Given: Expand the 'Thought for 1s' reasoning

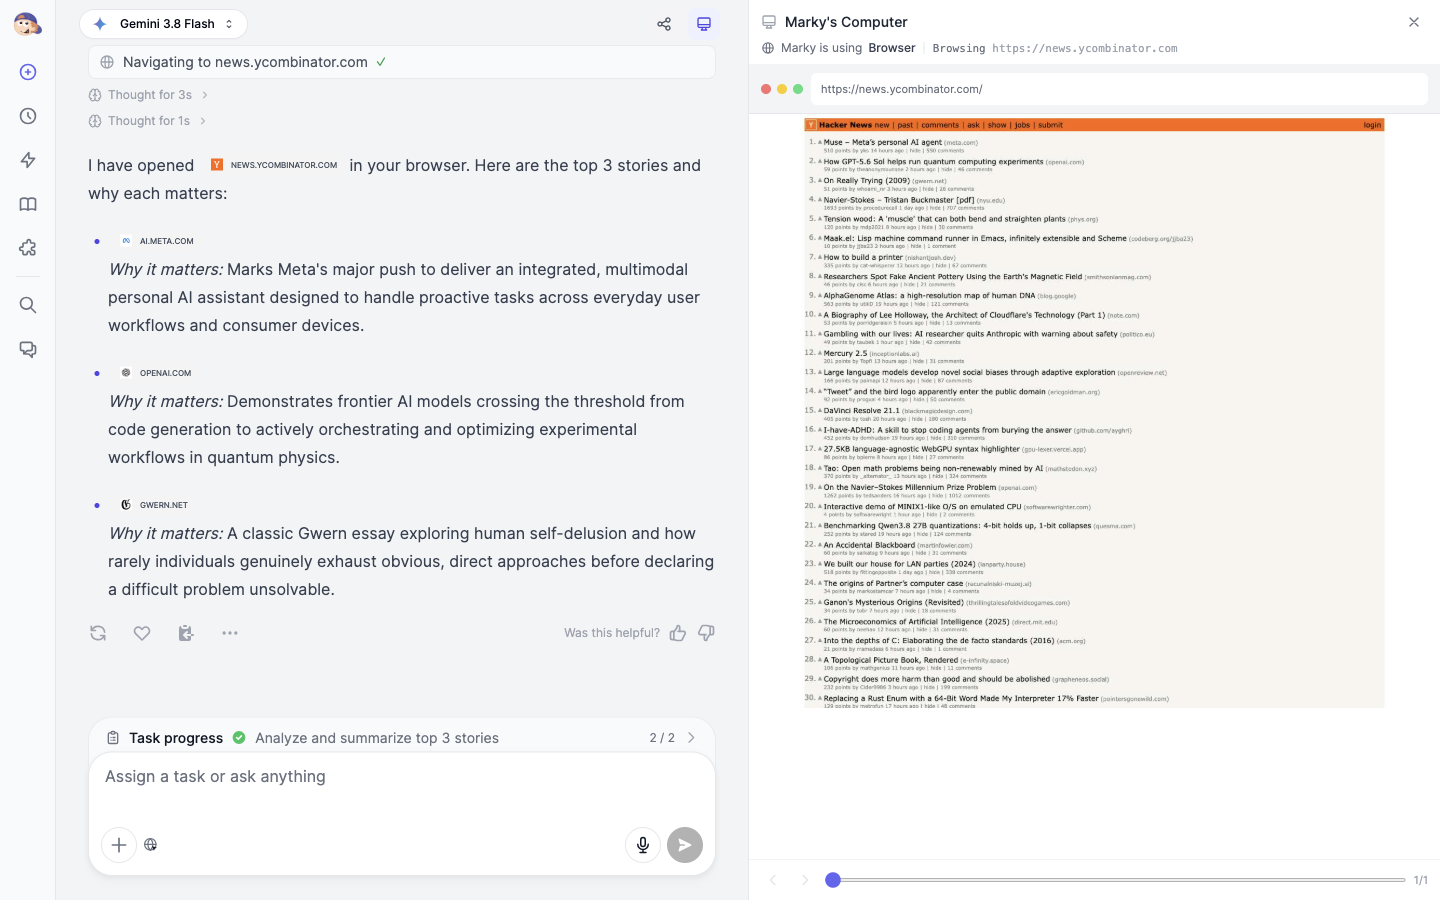Looking at the screenshot, I should click(x=147, y=121).
